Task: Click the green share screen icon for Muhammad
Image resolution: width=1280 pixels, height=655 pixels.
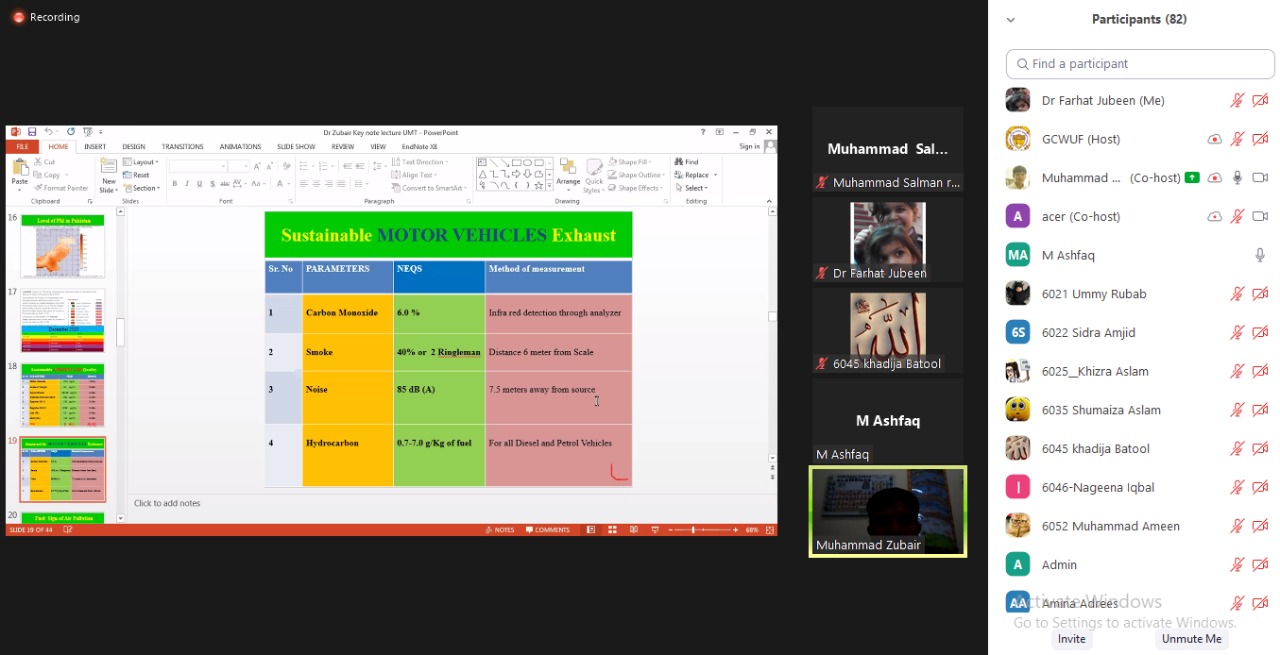Action: 1192,178
